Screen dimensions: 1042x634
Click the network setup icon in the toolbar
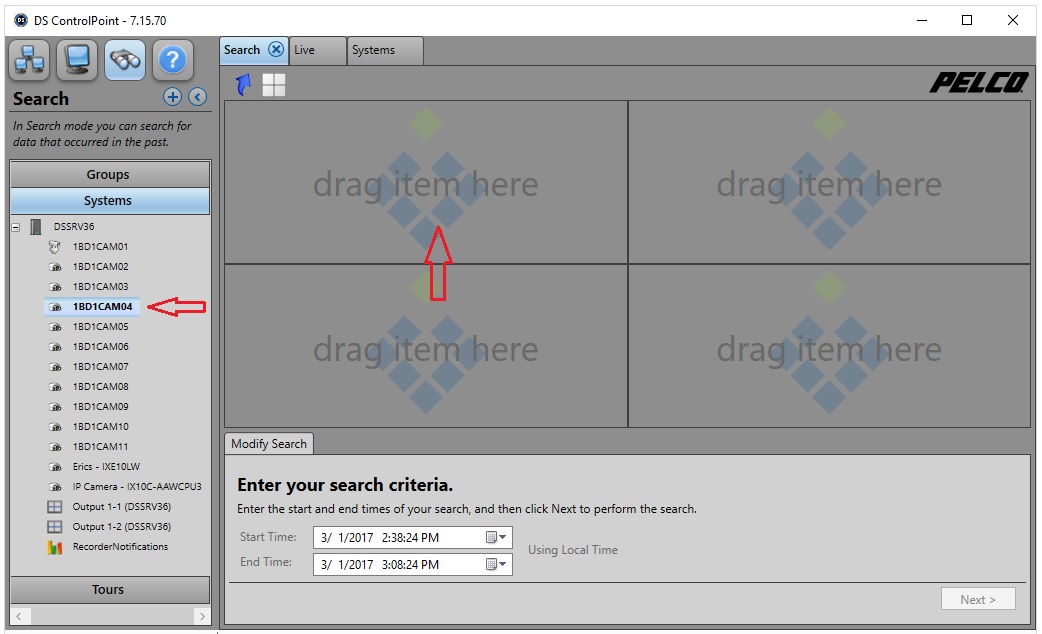tap(29, 60)
